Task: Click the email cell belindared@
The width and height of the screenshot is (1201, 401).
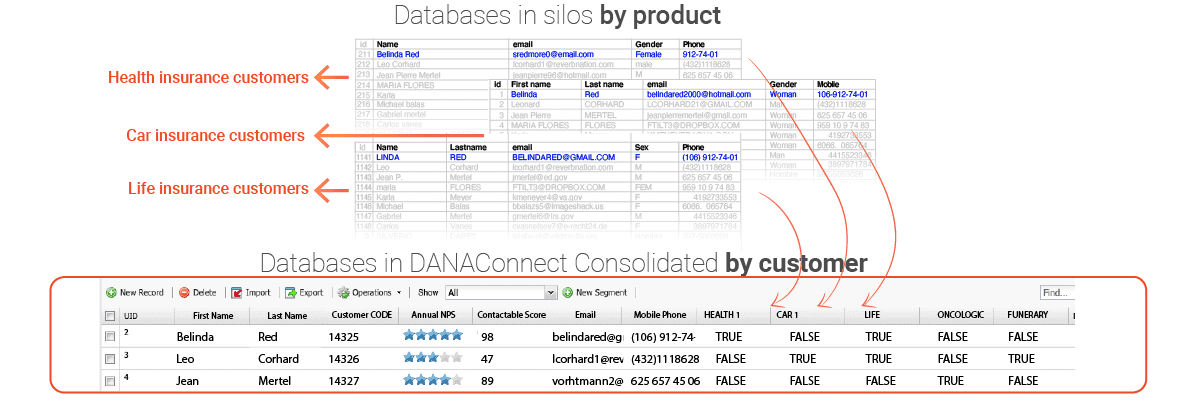Action: coord(587,338)
